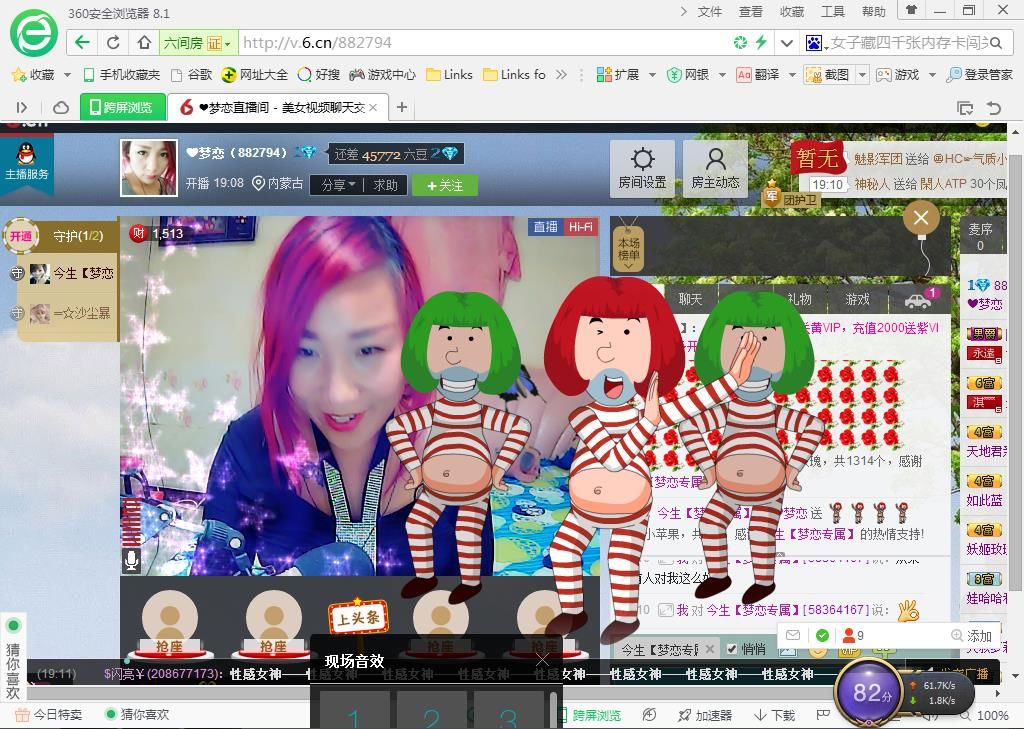Viewport: 1024px width, 729px height.
Task: Expand the 网银 dropdown arrow
Action: click(x=722, y=75)
